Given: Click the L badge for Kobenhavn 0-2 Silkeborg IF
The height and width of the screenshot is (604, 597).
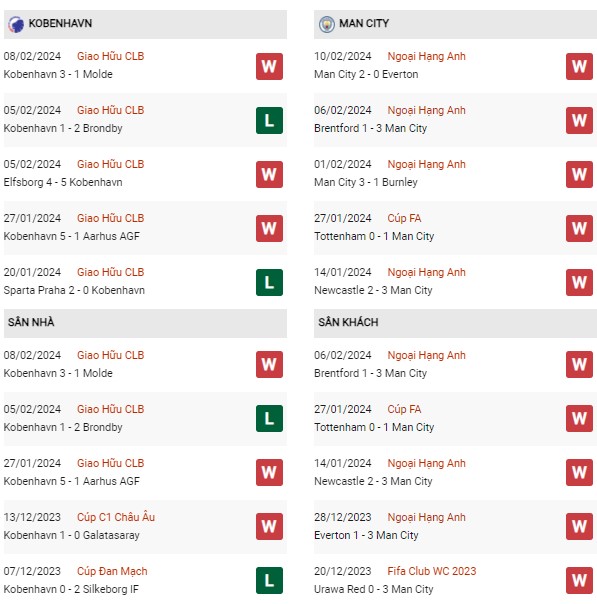Looking at the screenshot, I should (x=269, y=581).
